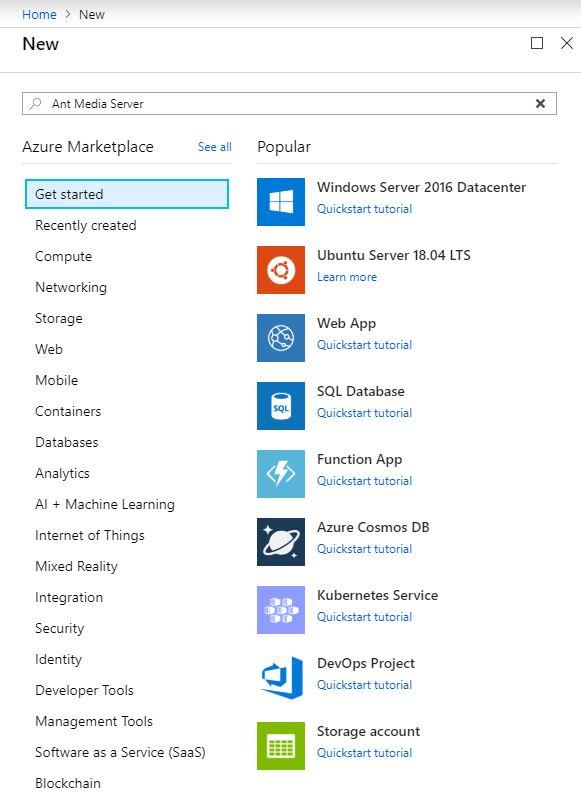Select Mobile category
581x797 pixels.
pos(56,380)
